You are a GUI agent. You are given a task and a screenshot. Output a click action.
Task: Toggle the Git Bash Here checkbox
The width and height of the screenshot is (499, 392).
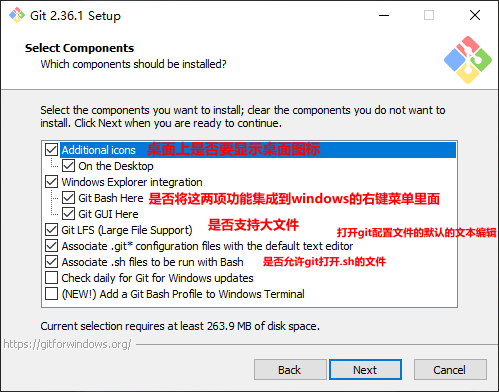[x=68, y=198]
